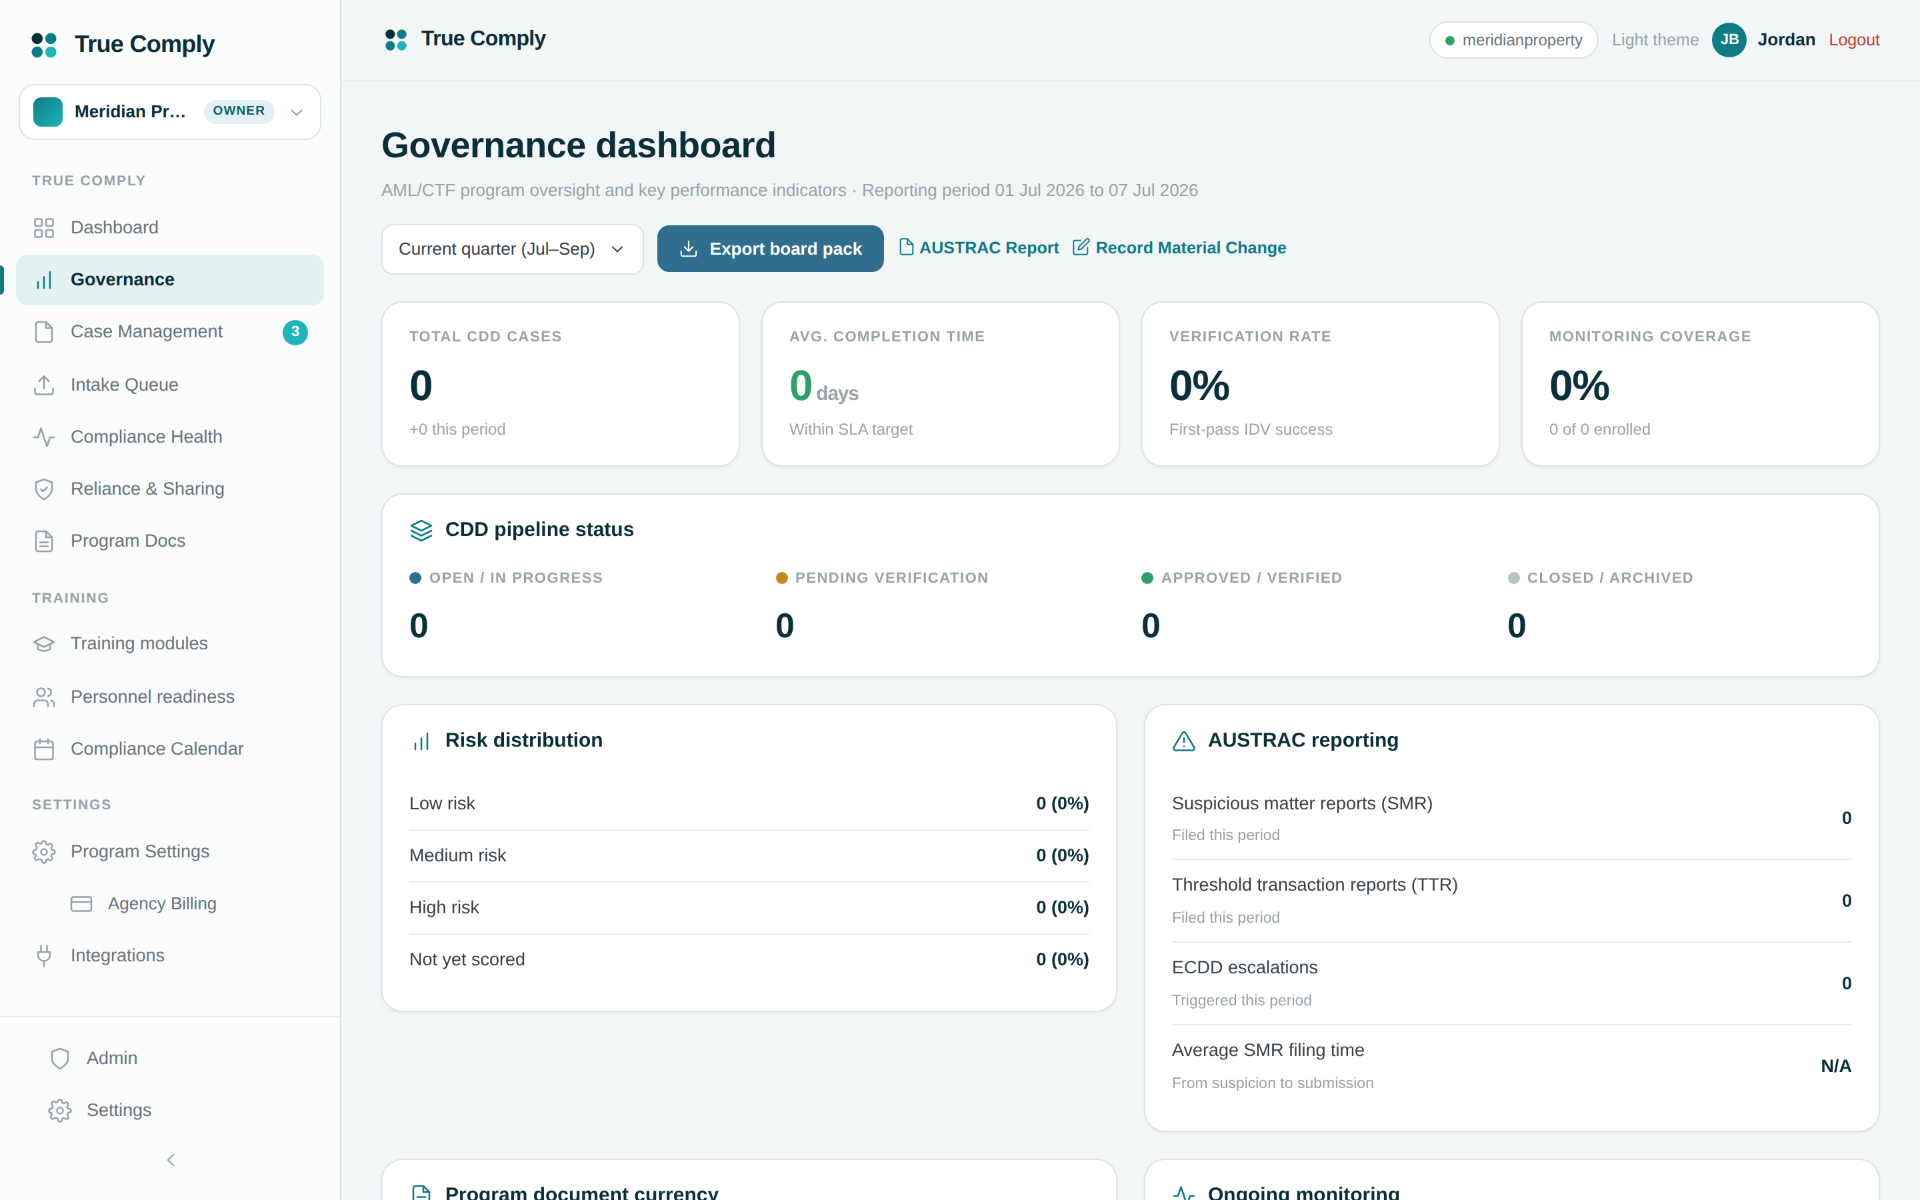
Task: Click the Admin shield icon
Action: (60, 1058)
